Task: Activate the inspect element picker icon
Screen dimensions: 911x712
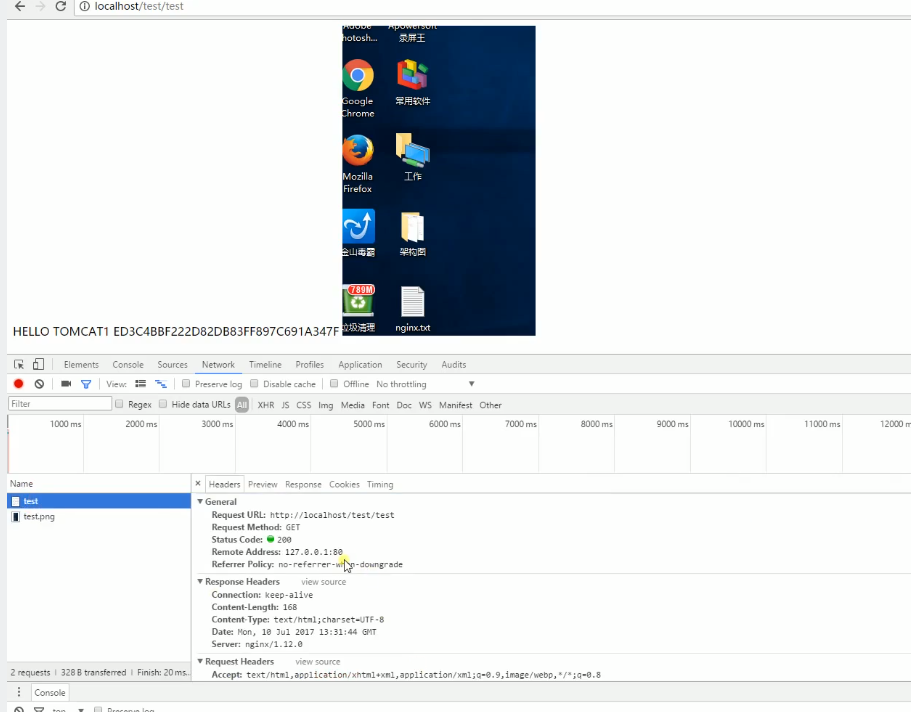Action: (x=19, y=364)
